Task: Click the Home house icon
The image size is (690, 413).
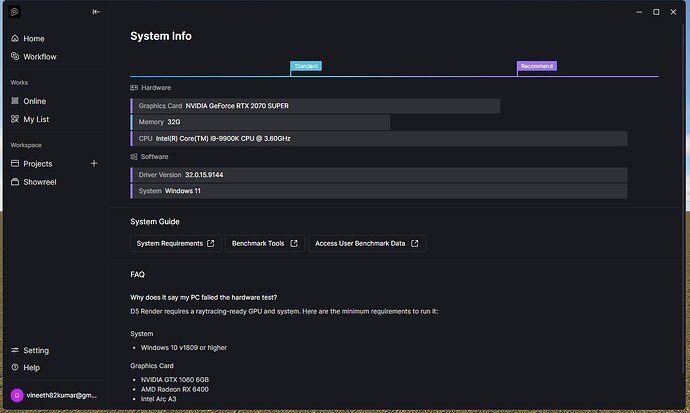Action: point(15,38)
